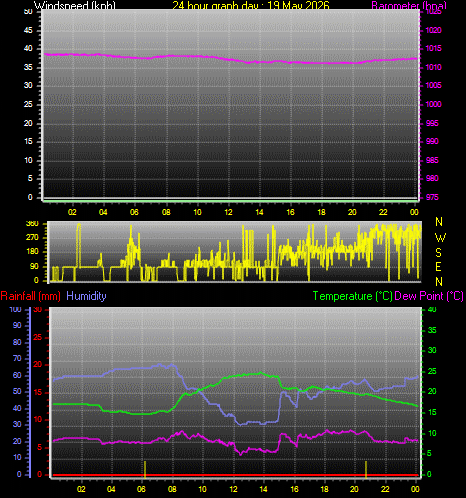Click the 980 value on the barometer axis
466x498 pixels.
point(432,178)
